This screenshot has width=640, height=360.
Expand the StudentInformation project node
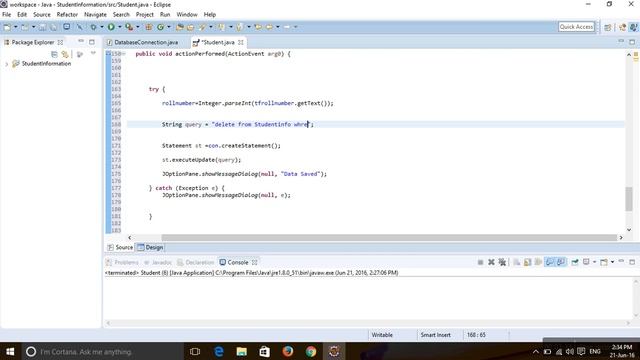(6, 64)
